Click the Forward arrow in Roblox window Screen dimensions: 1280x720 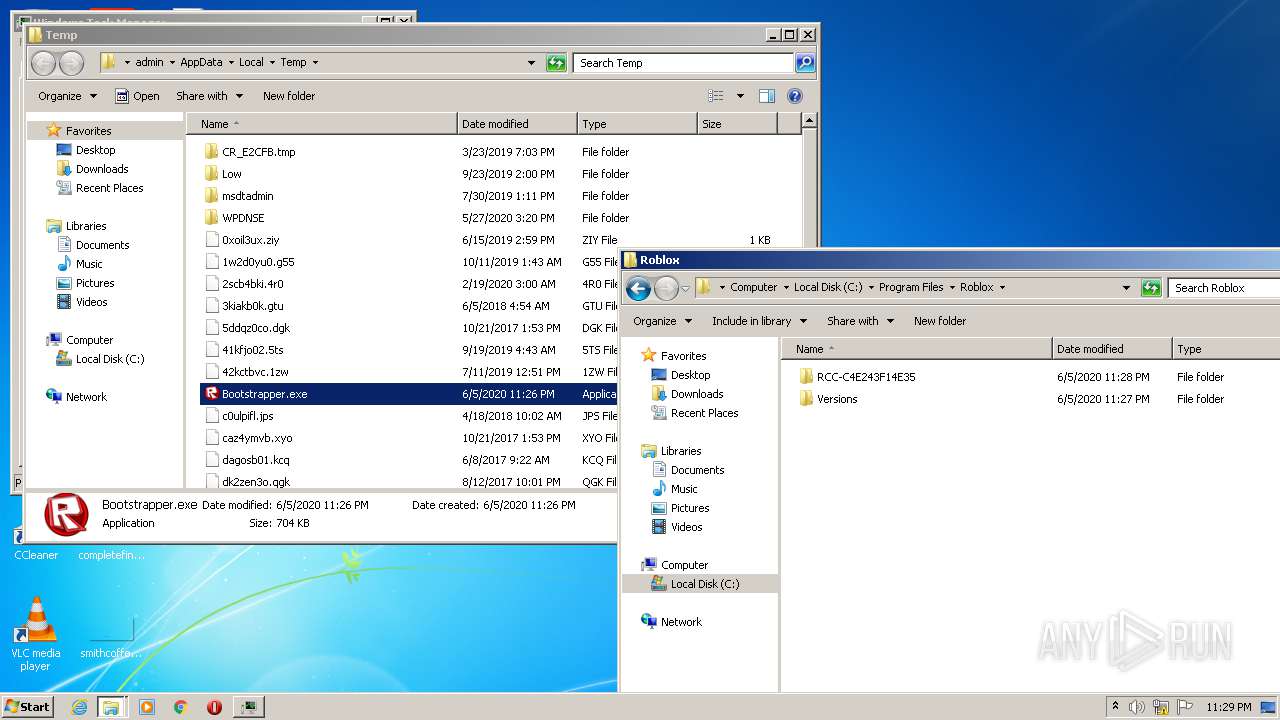666,288
